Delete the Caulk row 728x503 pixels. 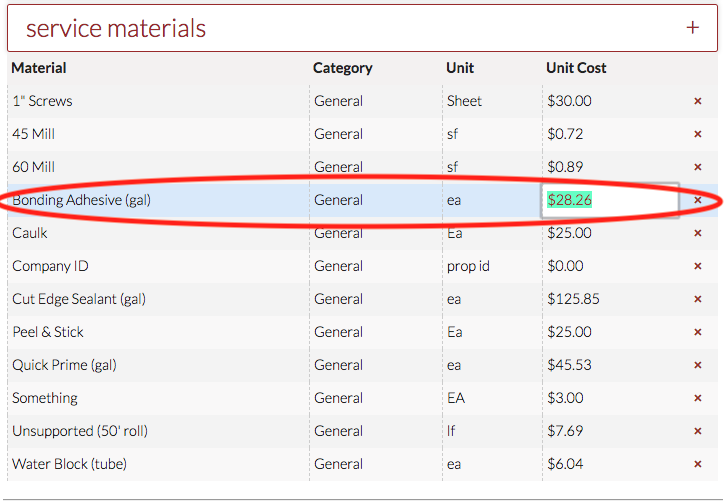pos(698,233)
